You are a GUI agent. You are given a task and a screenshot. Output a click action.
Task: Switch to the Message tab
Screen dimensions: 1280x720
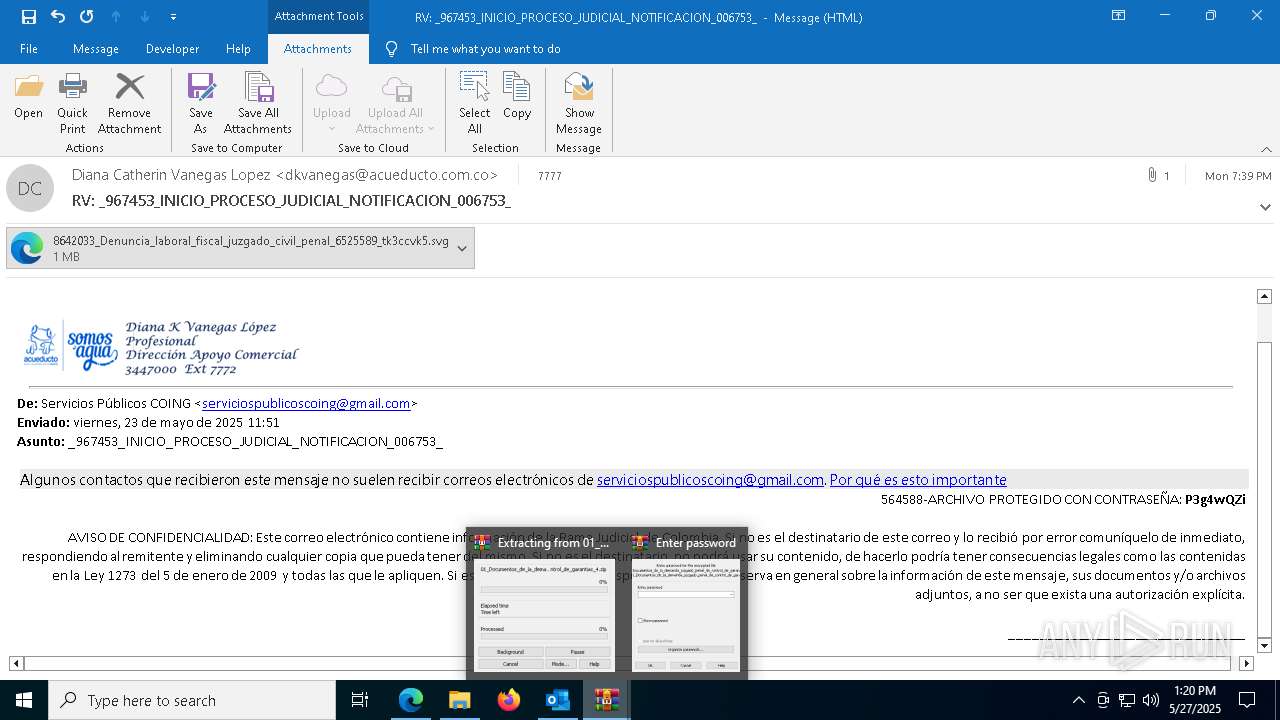96,48
